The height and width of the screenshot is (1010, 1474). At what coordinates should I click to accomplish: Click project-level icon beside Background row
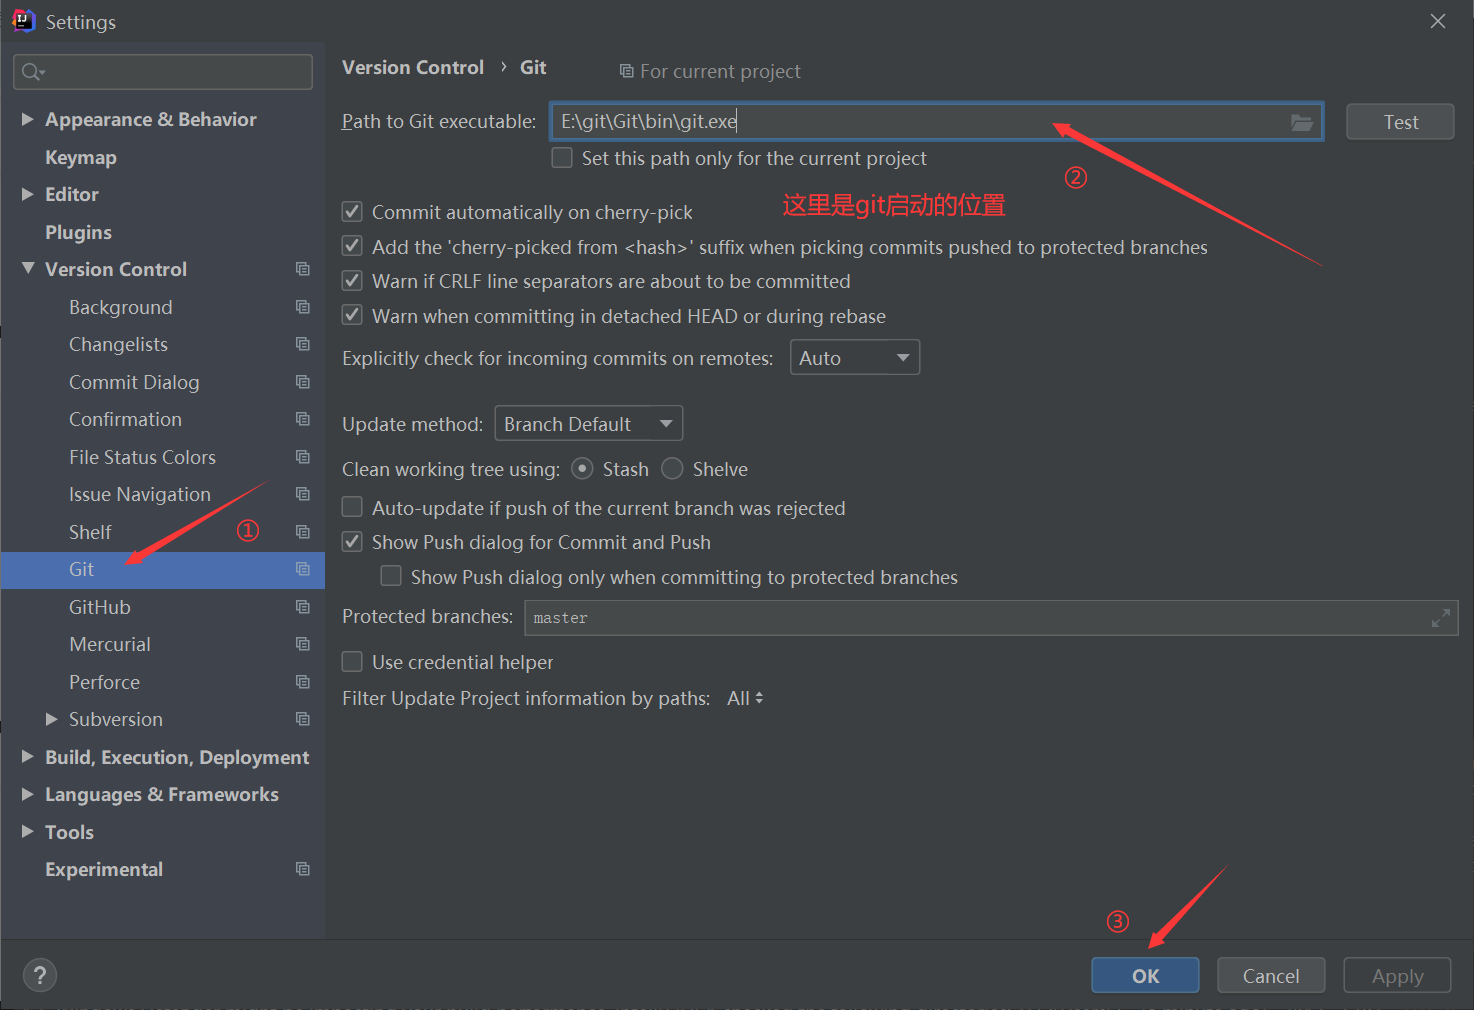[303, 307]
